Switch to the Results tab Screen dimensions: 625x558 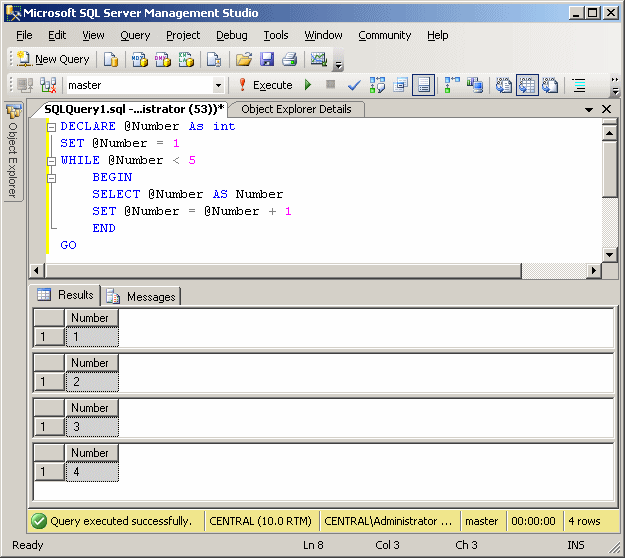66,295
